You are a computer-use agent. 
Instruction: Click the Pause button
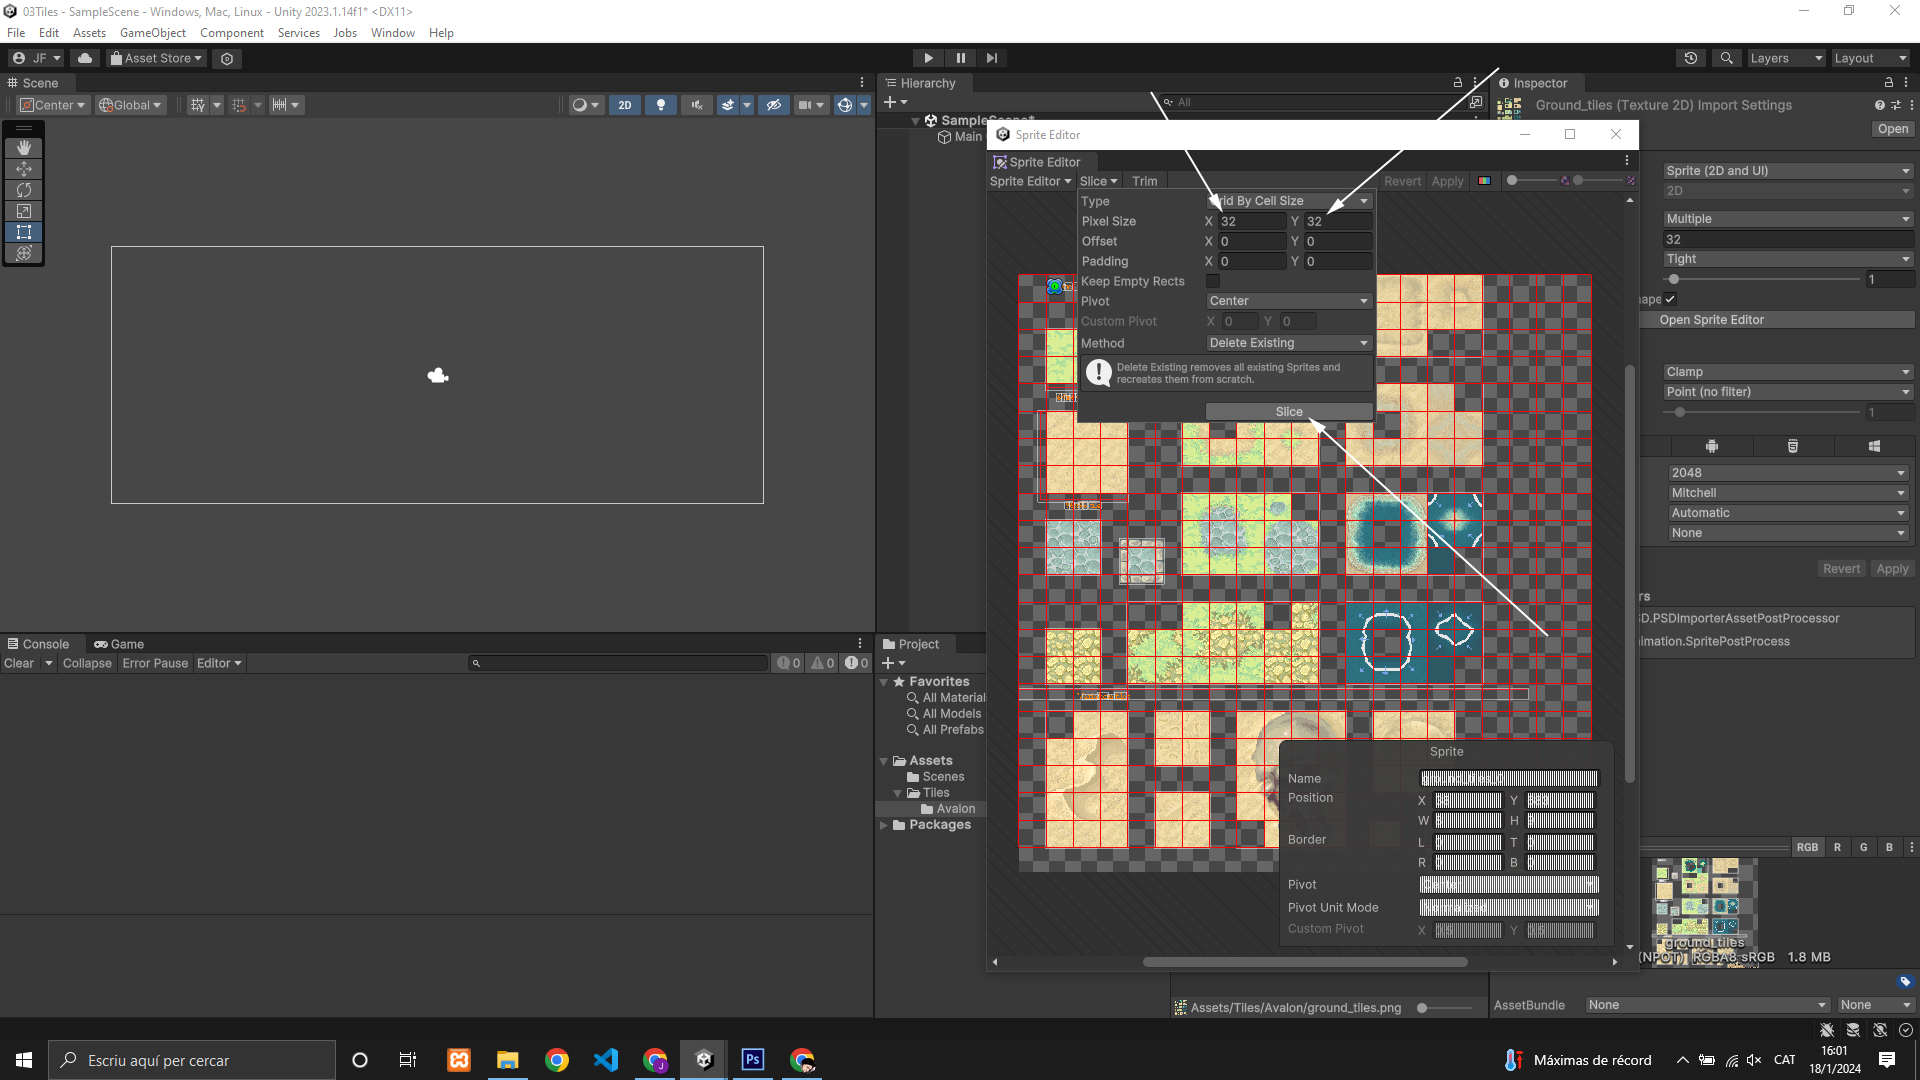click(x=960, y=58)
